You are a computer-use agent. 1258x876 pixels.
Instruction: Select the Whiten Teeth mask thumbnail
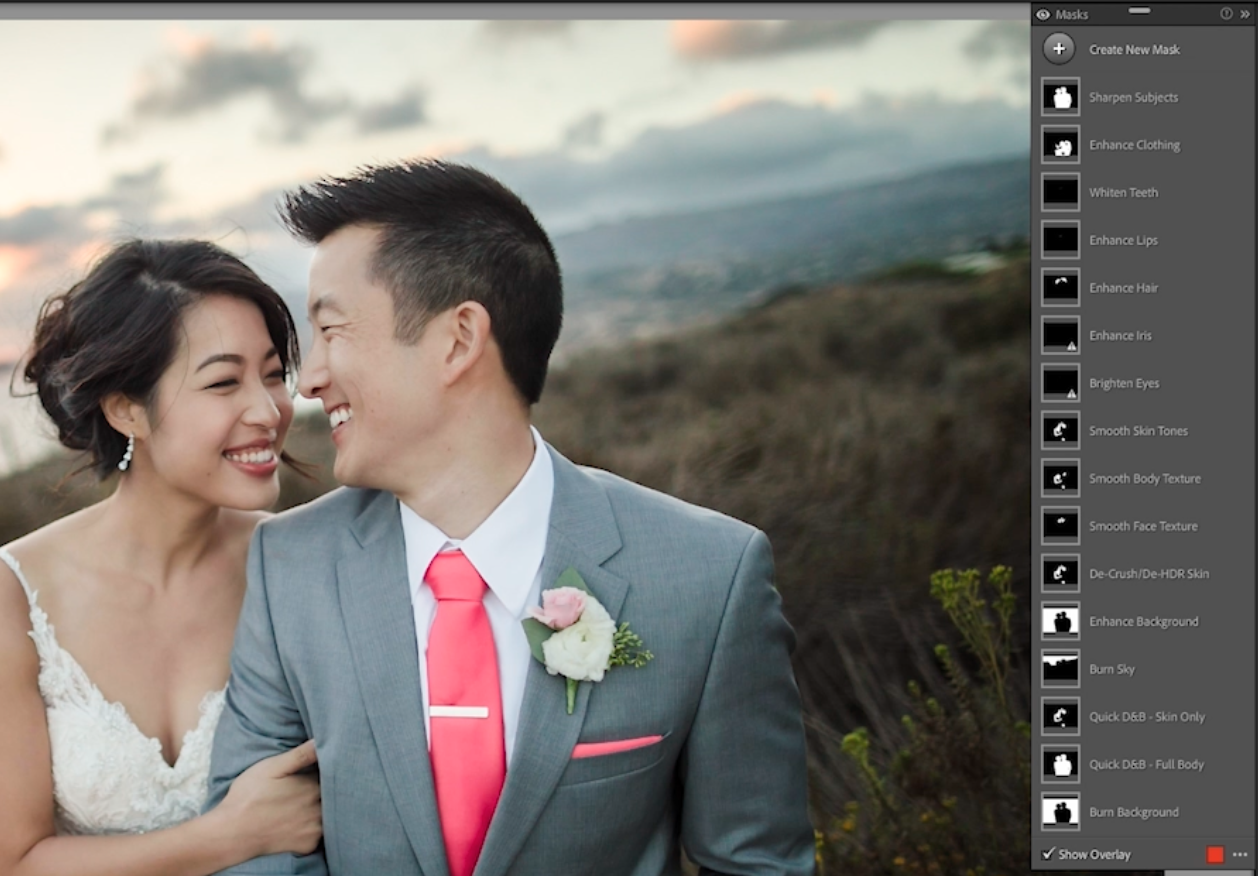click(x=1060, y=191)
